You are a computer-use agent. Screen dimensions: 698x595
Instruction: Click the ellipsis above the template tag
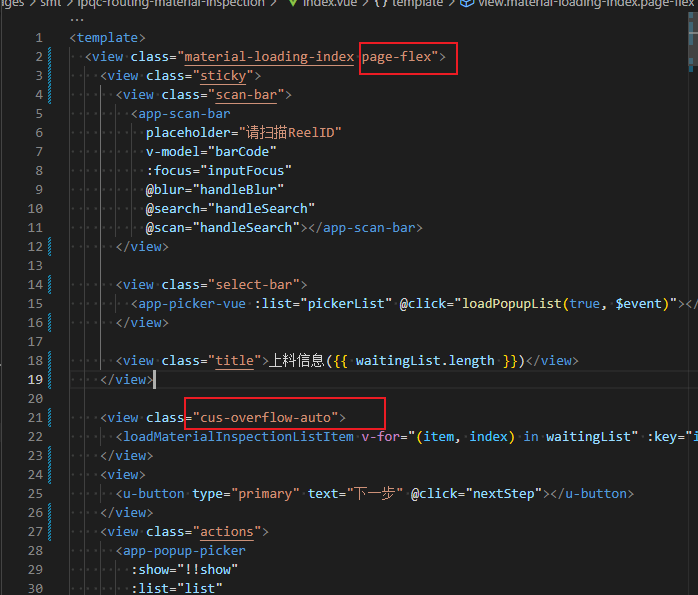pyautogui.click(x=79, y=19)
